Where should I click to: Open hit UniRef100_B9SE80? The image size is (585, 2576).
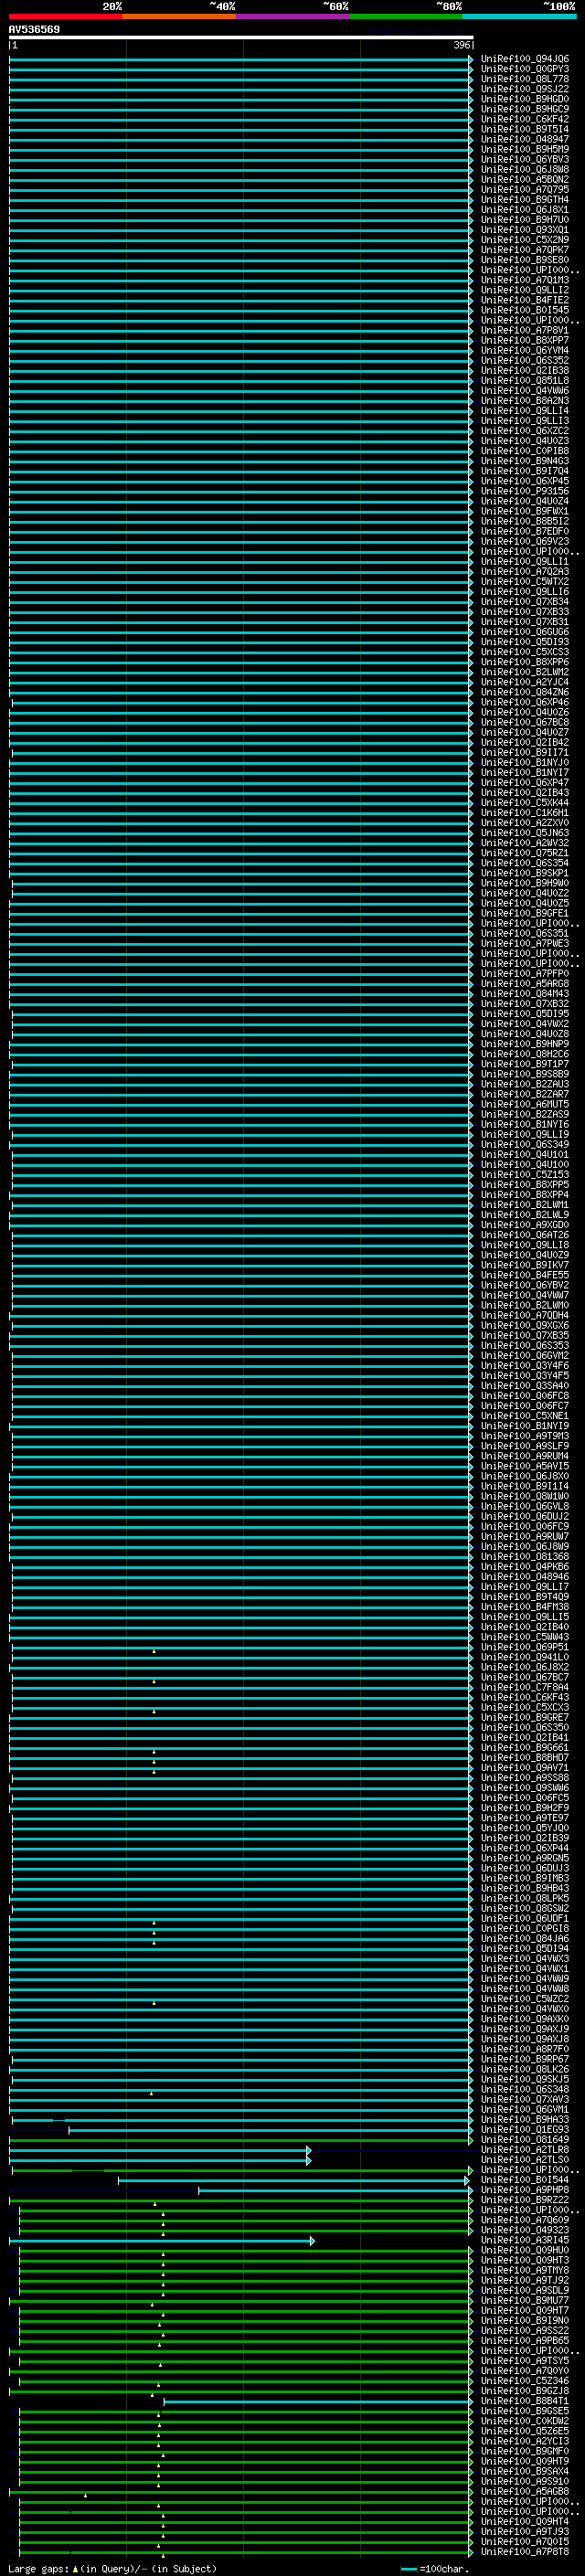click(x=525, y=260)
